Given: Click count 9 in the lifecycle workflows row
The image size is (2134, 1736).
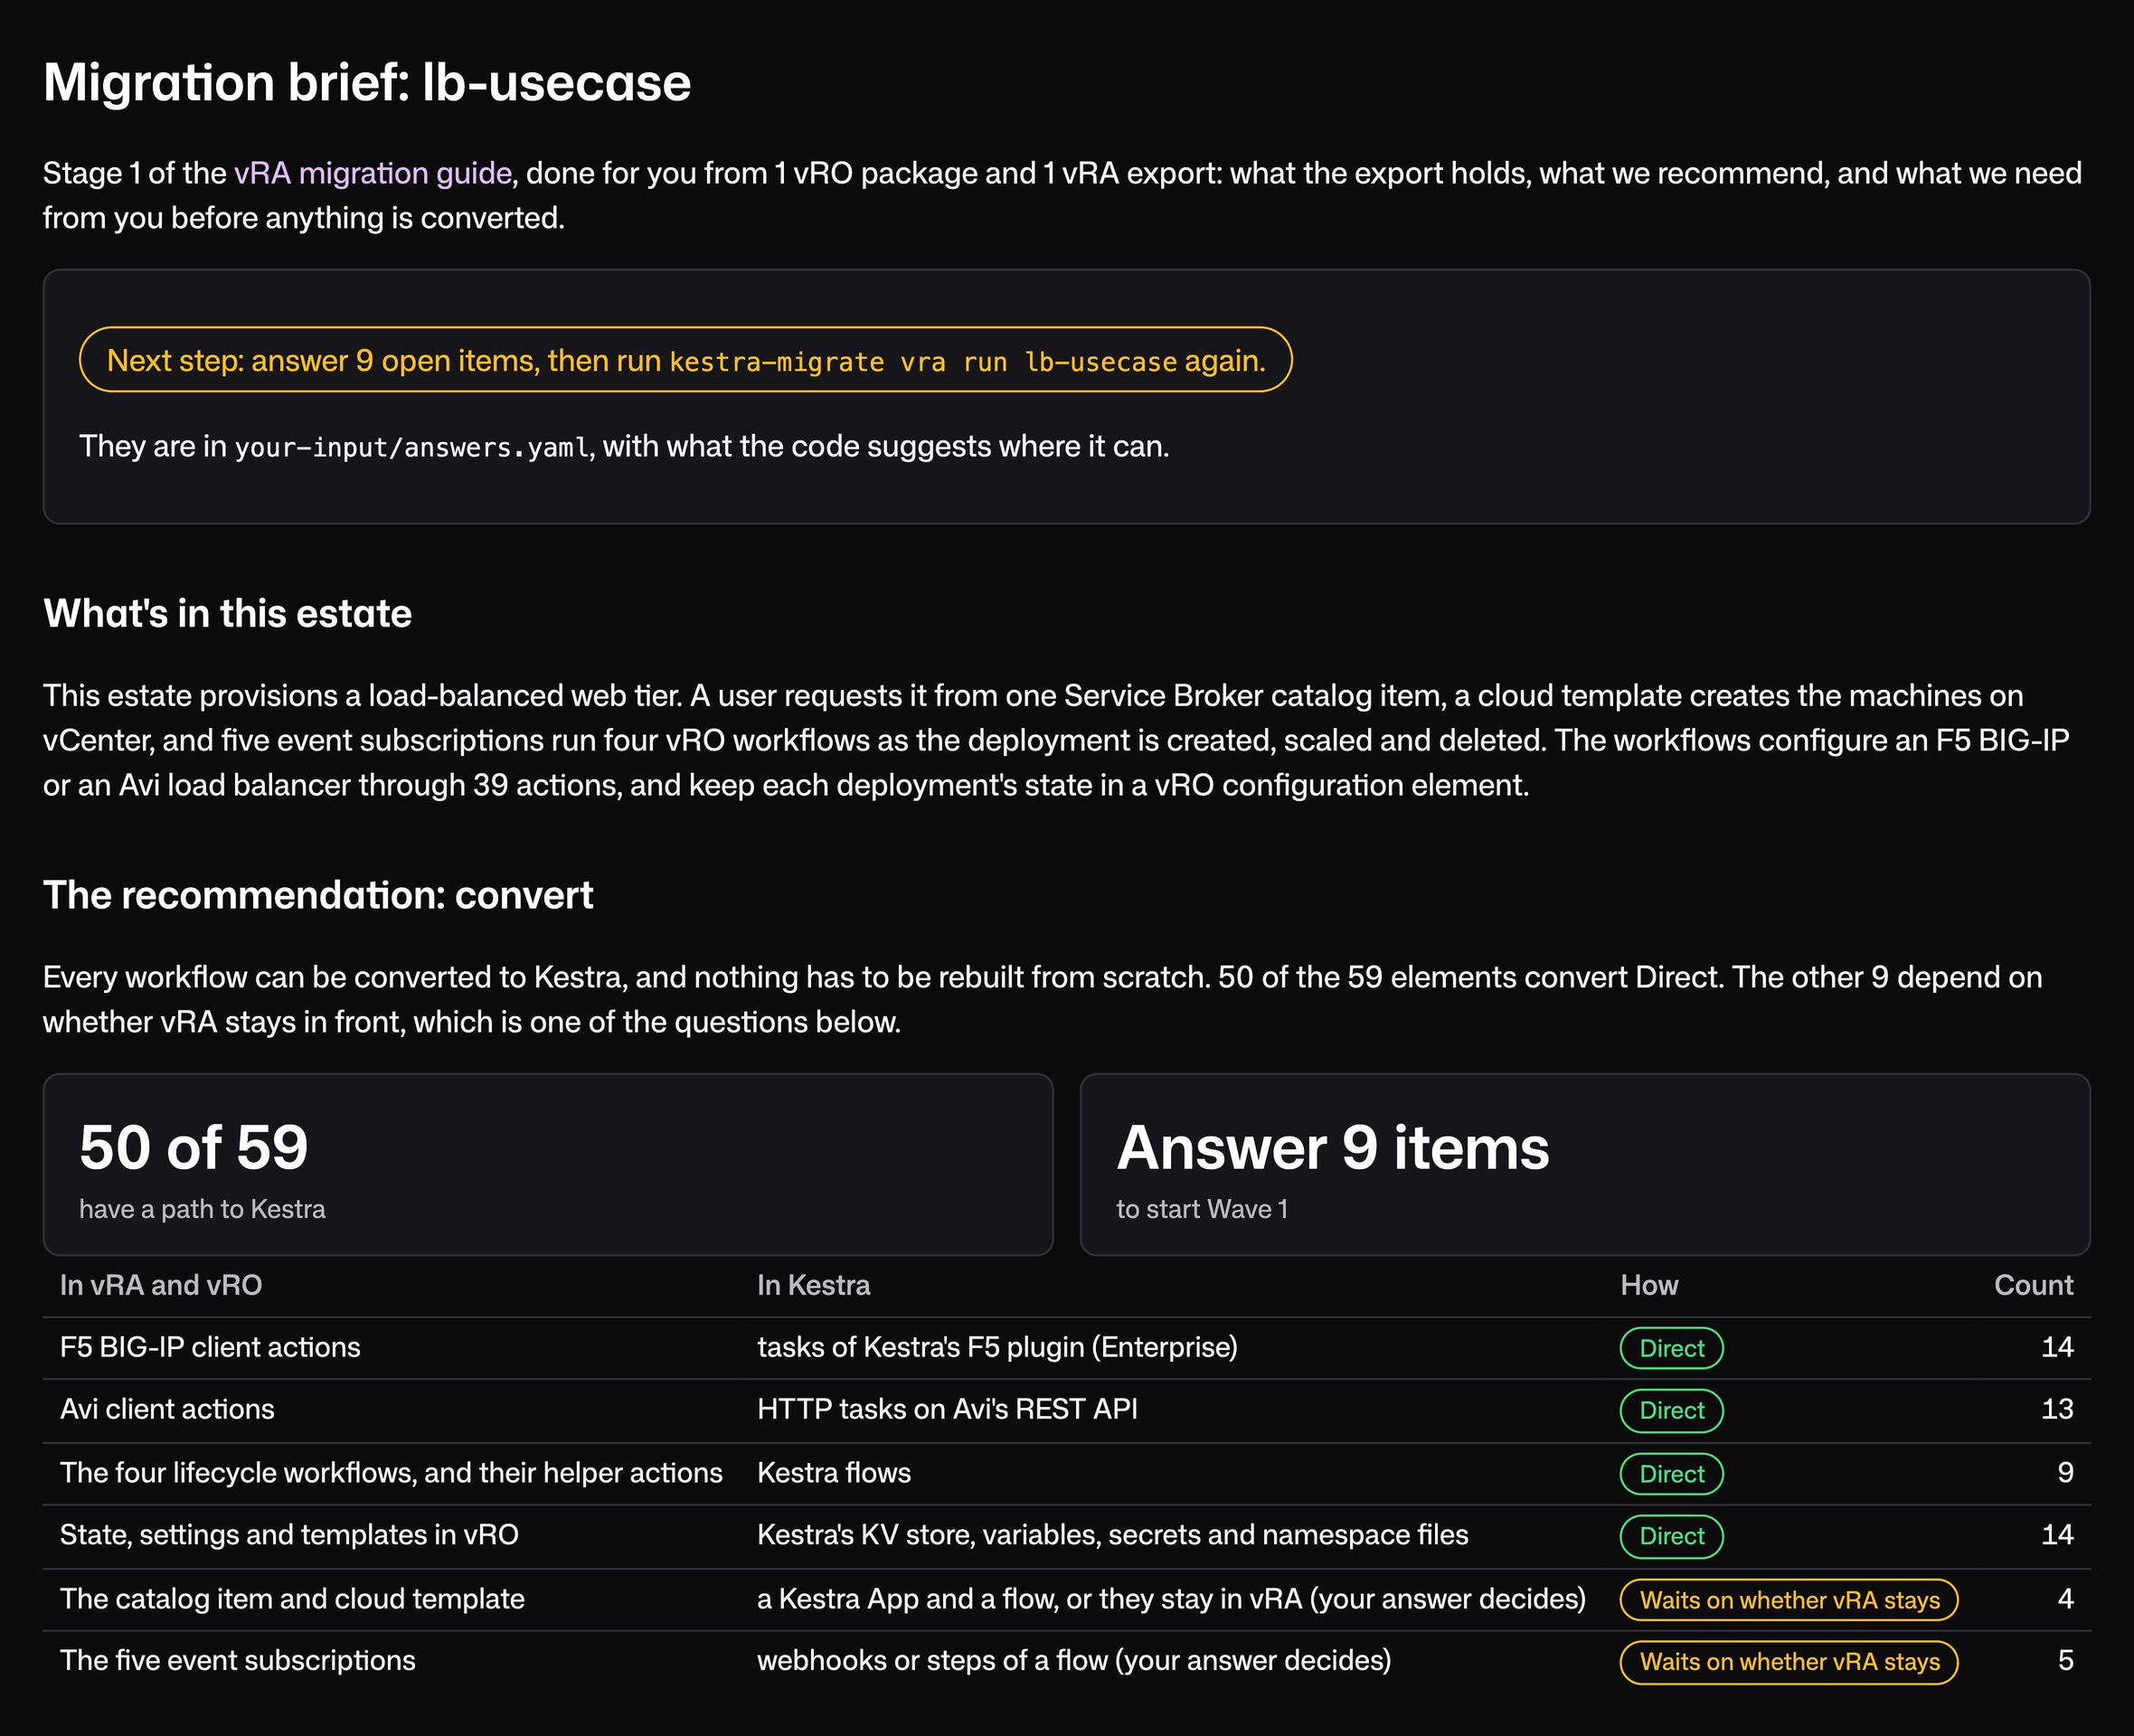Looking at the screenshot, I should pos(2065,1472).
